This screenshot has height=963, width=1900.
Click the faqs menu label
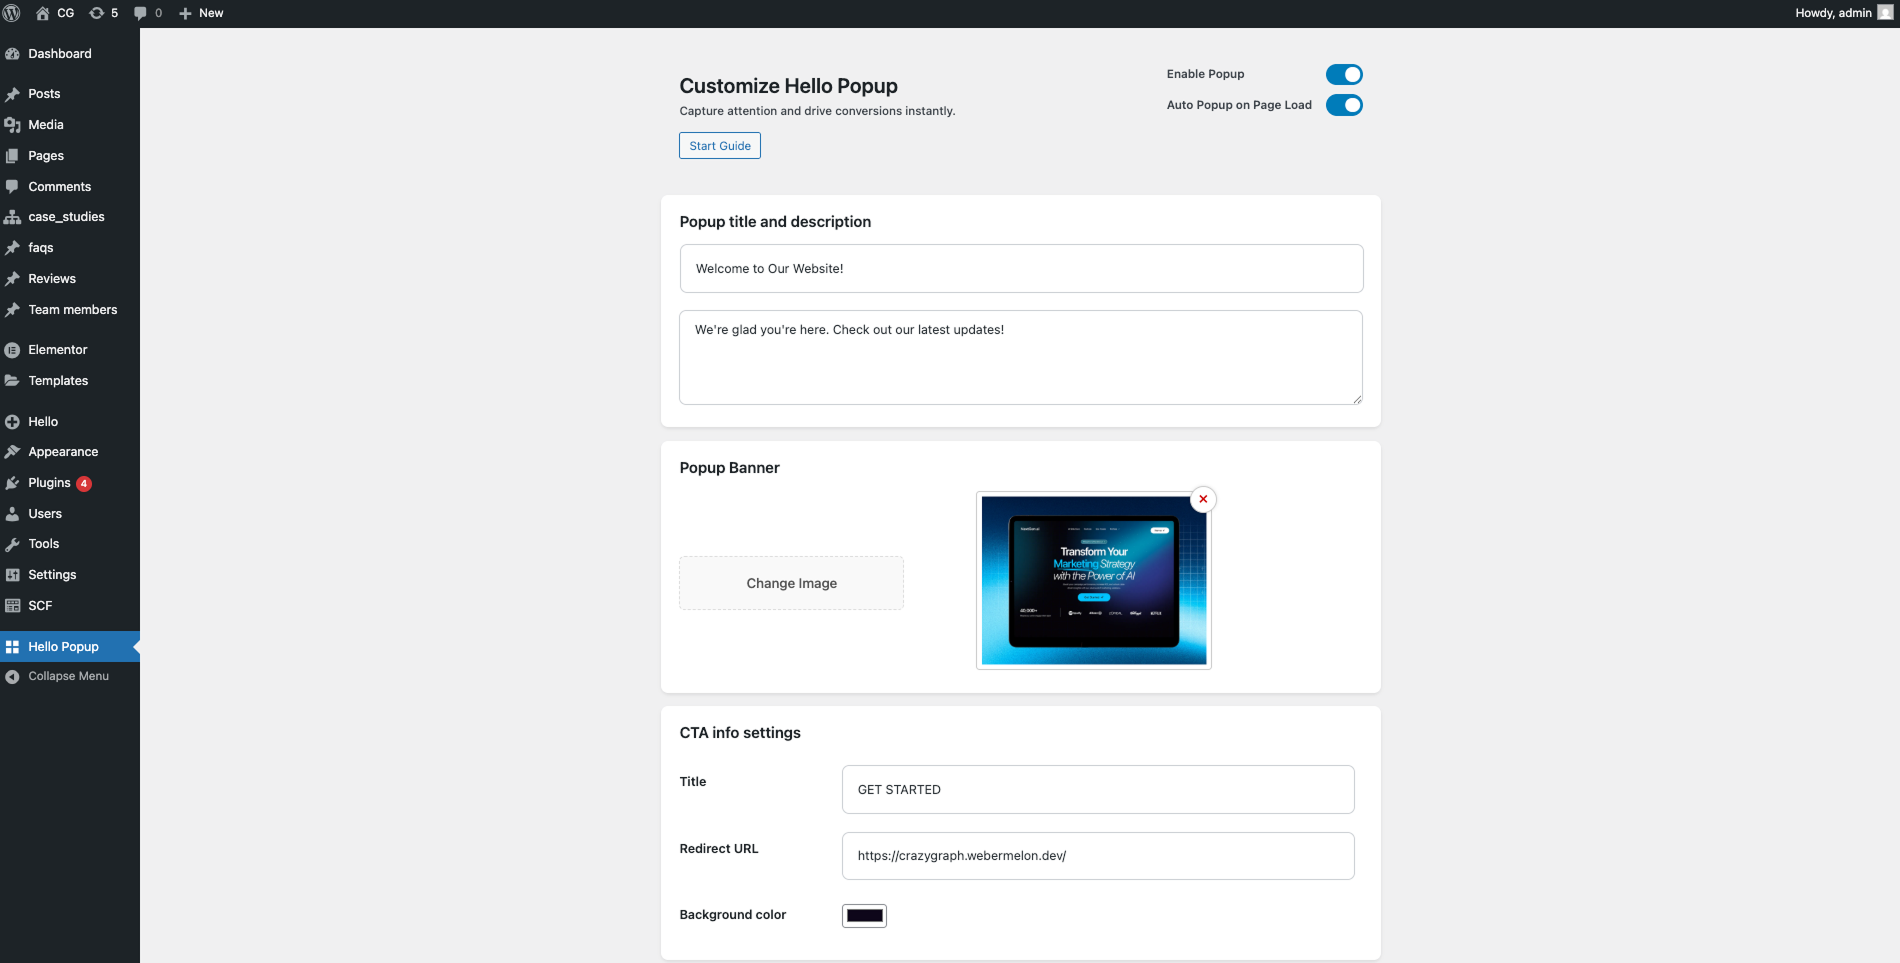pos(41,248)
